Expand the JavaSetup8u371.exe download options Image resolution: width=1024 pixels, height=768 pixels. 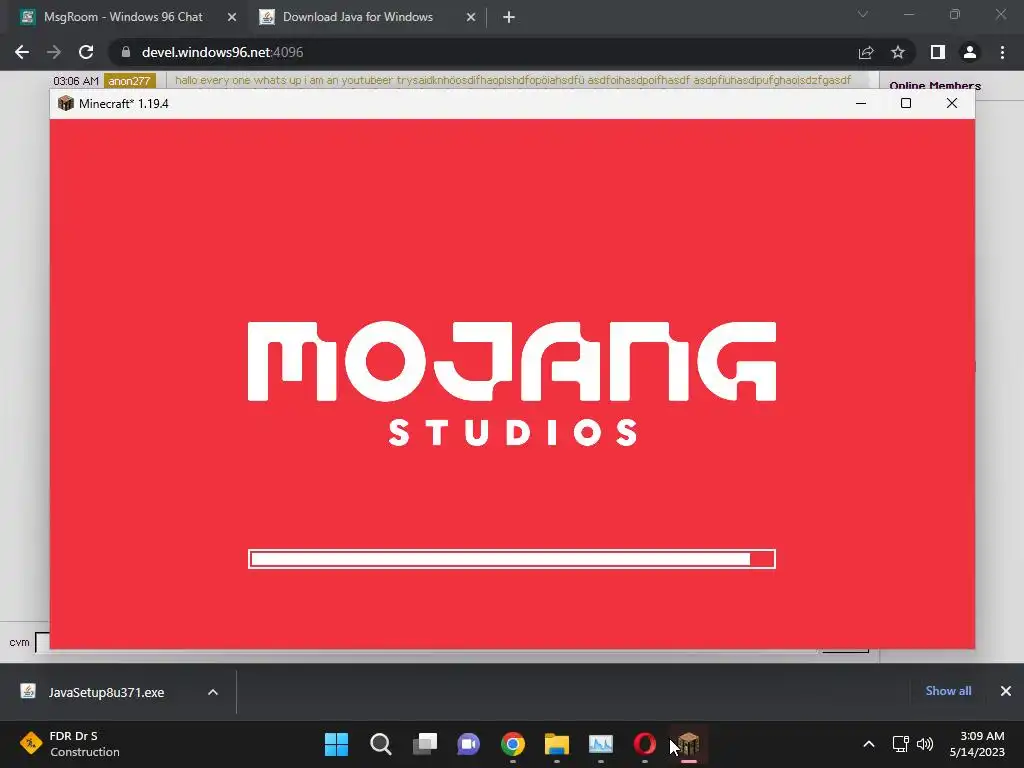[x=213, y=692]
